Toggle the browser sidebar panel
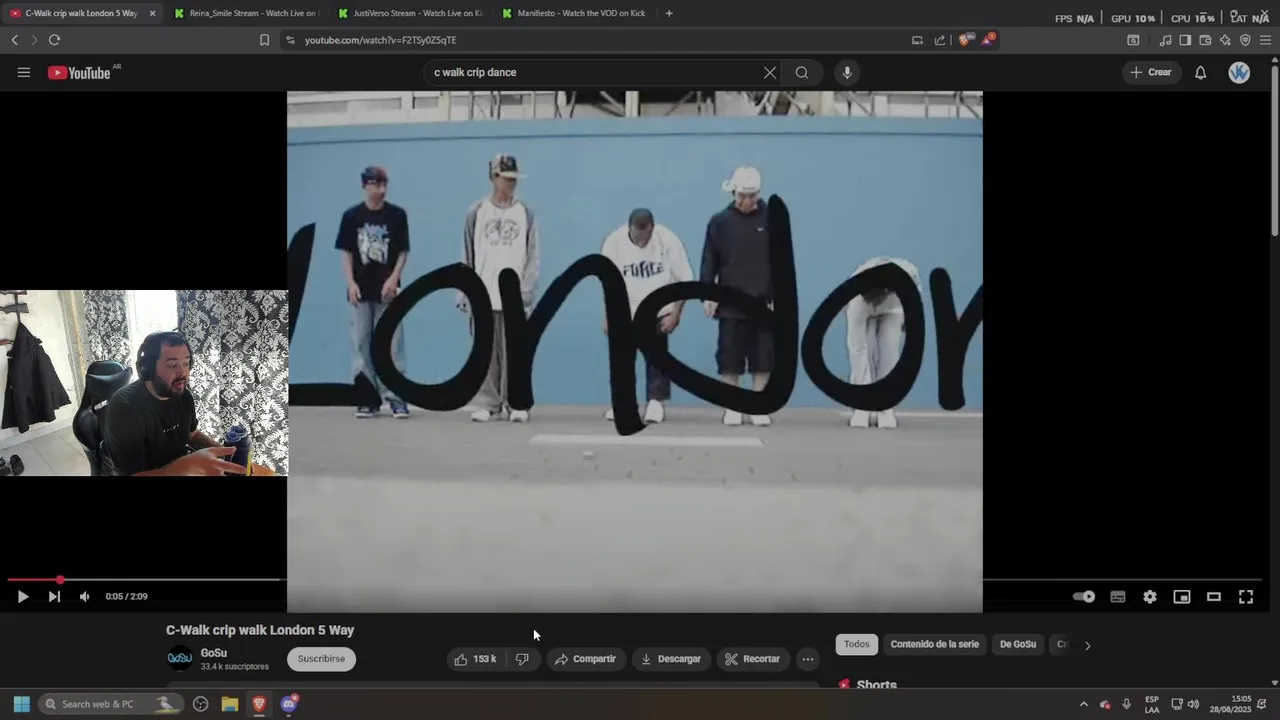 pyautogui.click(x=1185, y=40)
